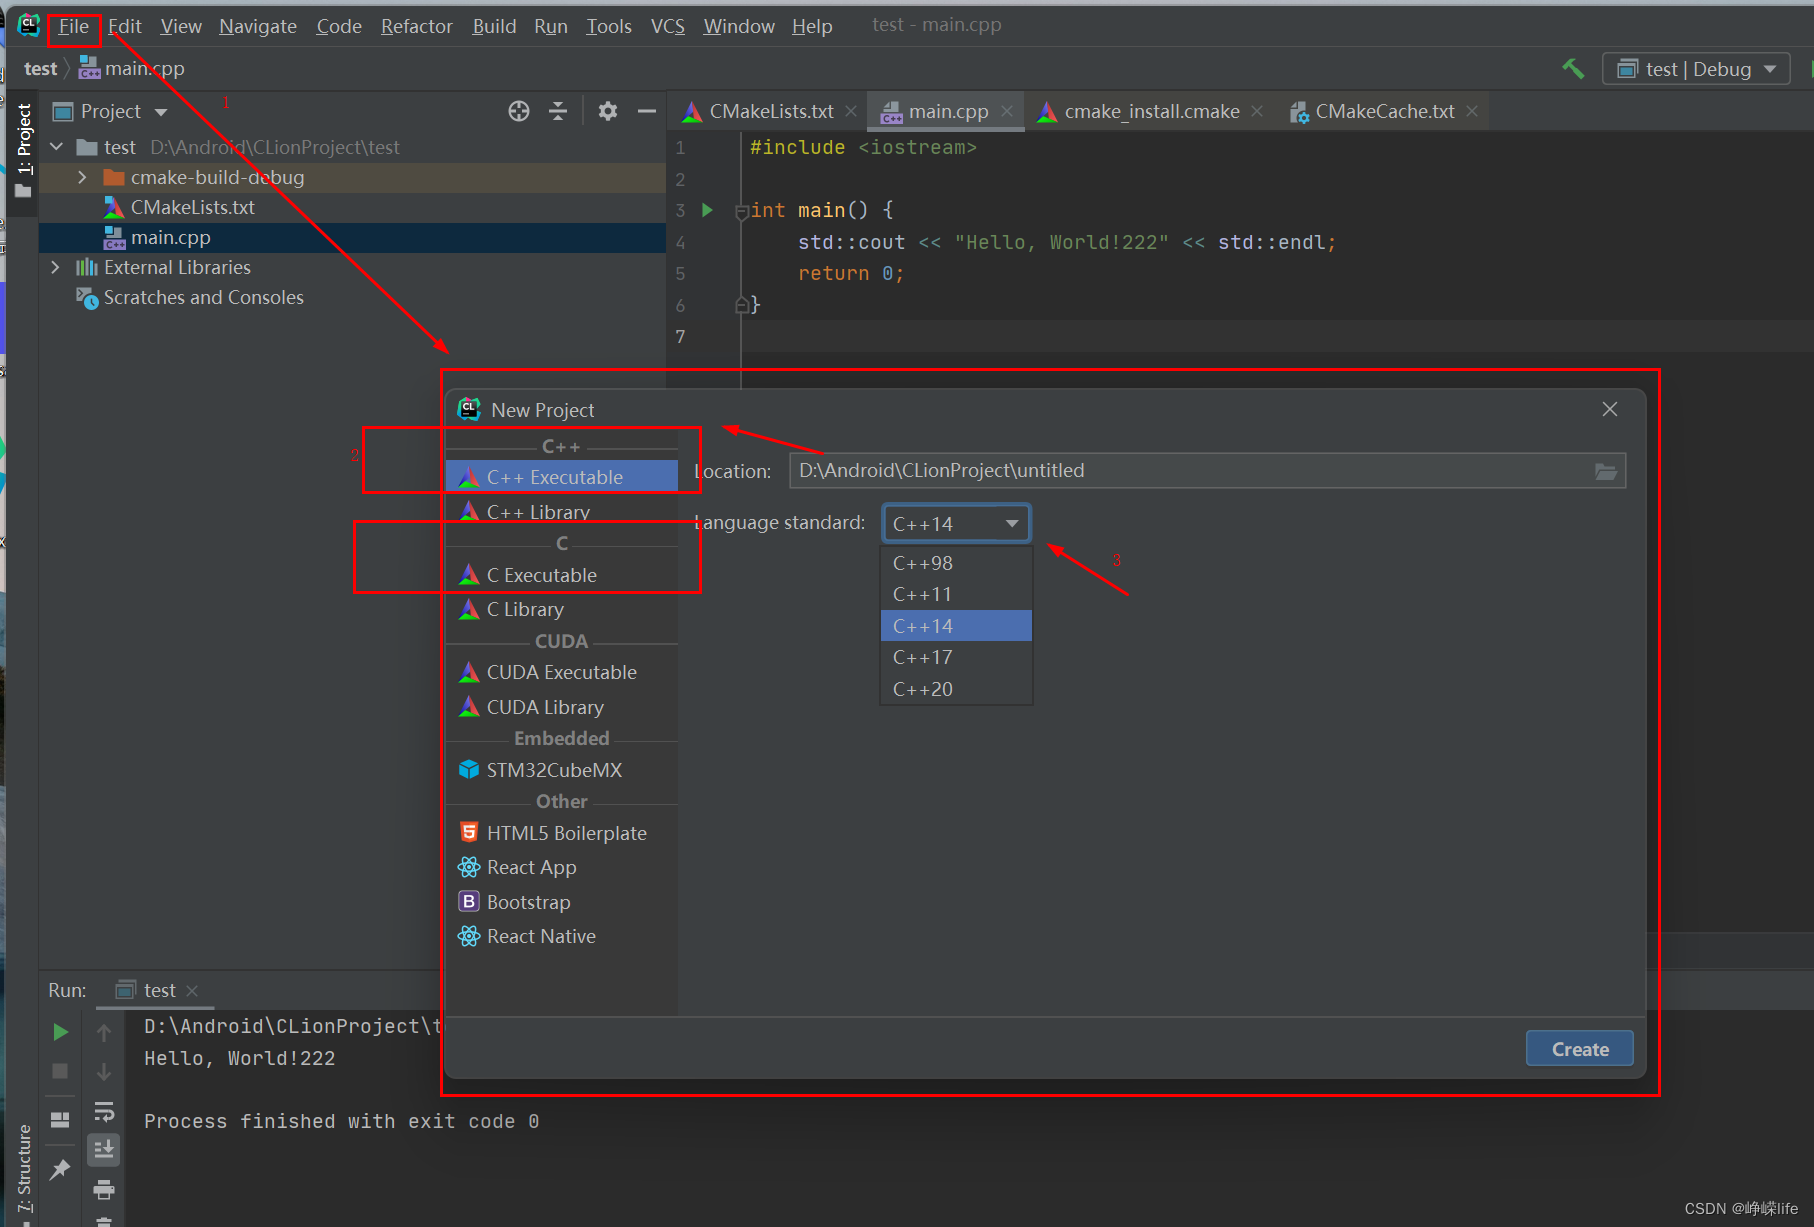The height and width of the screenshot is (1227, 1814).
Task: Open the Refactor menu
Action: 416,26
